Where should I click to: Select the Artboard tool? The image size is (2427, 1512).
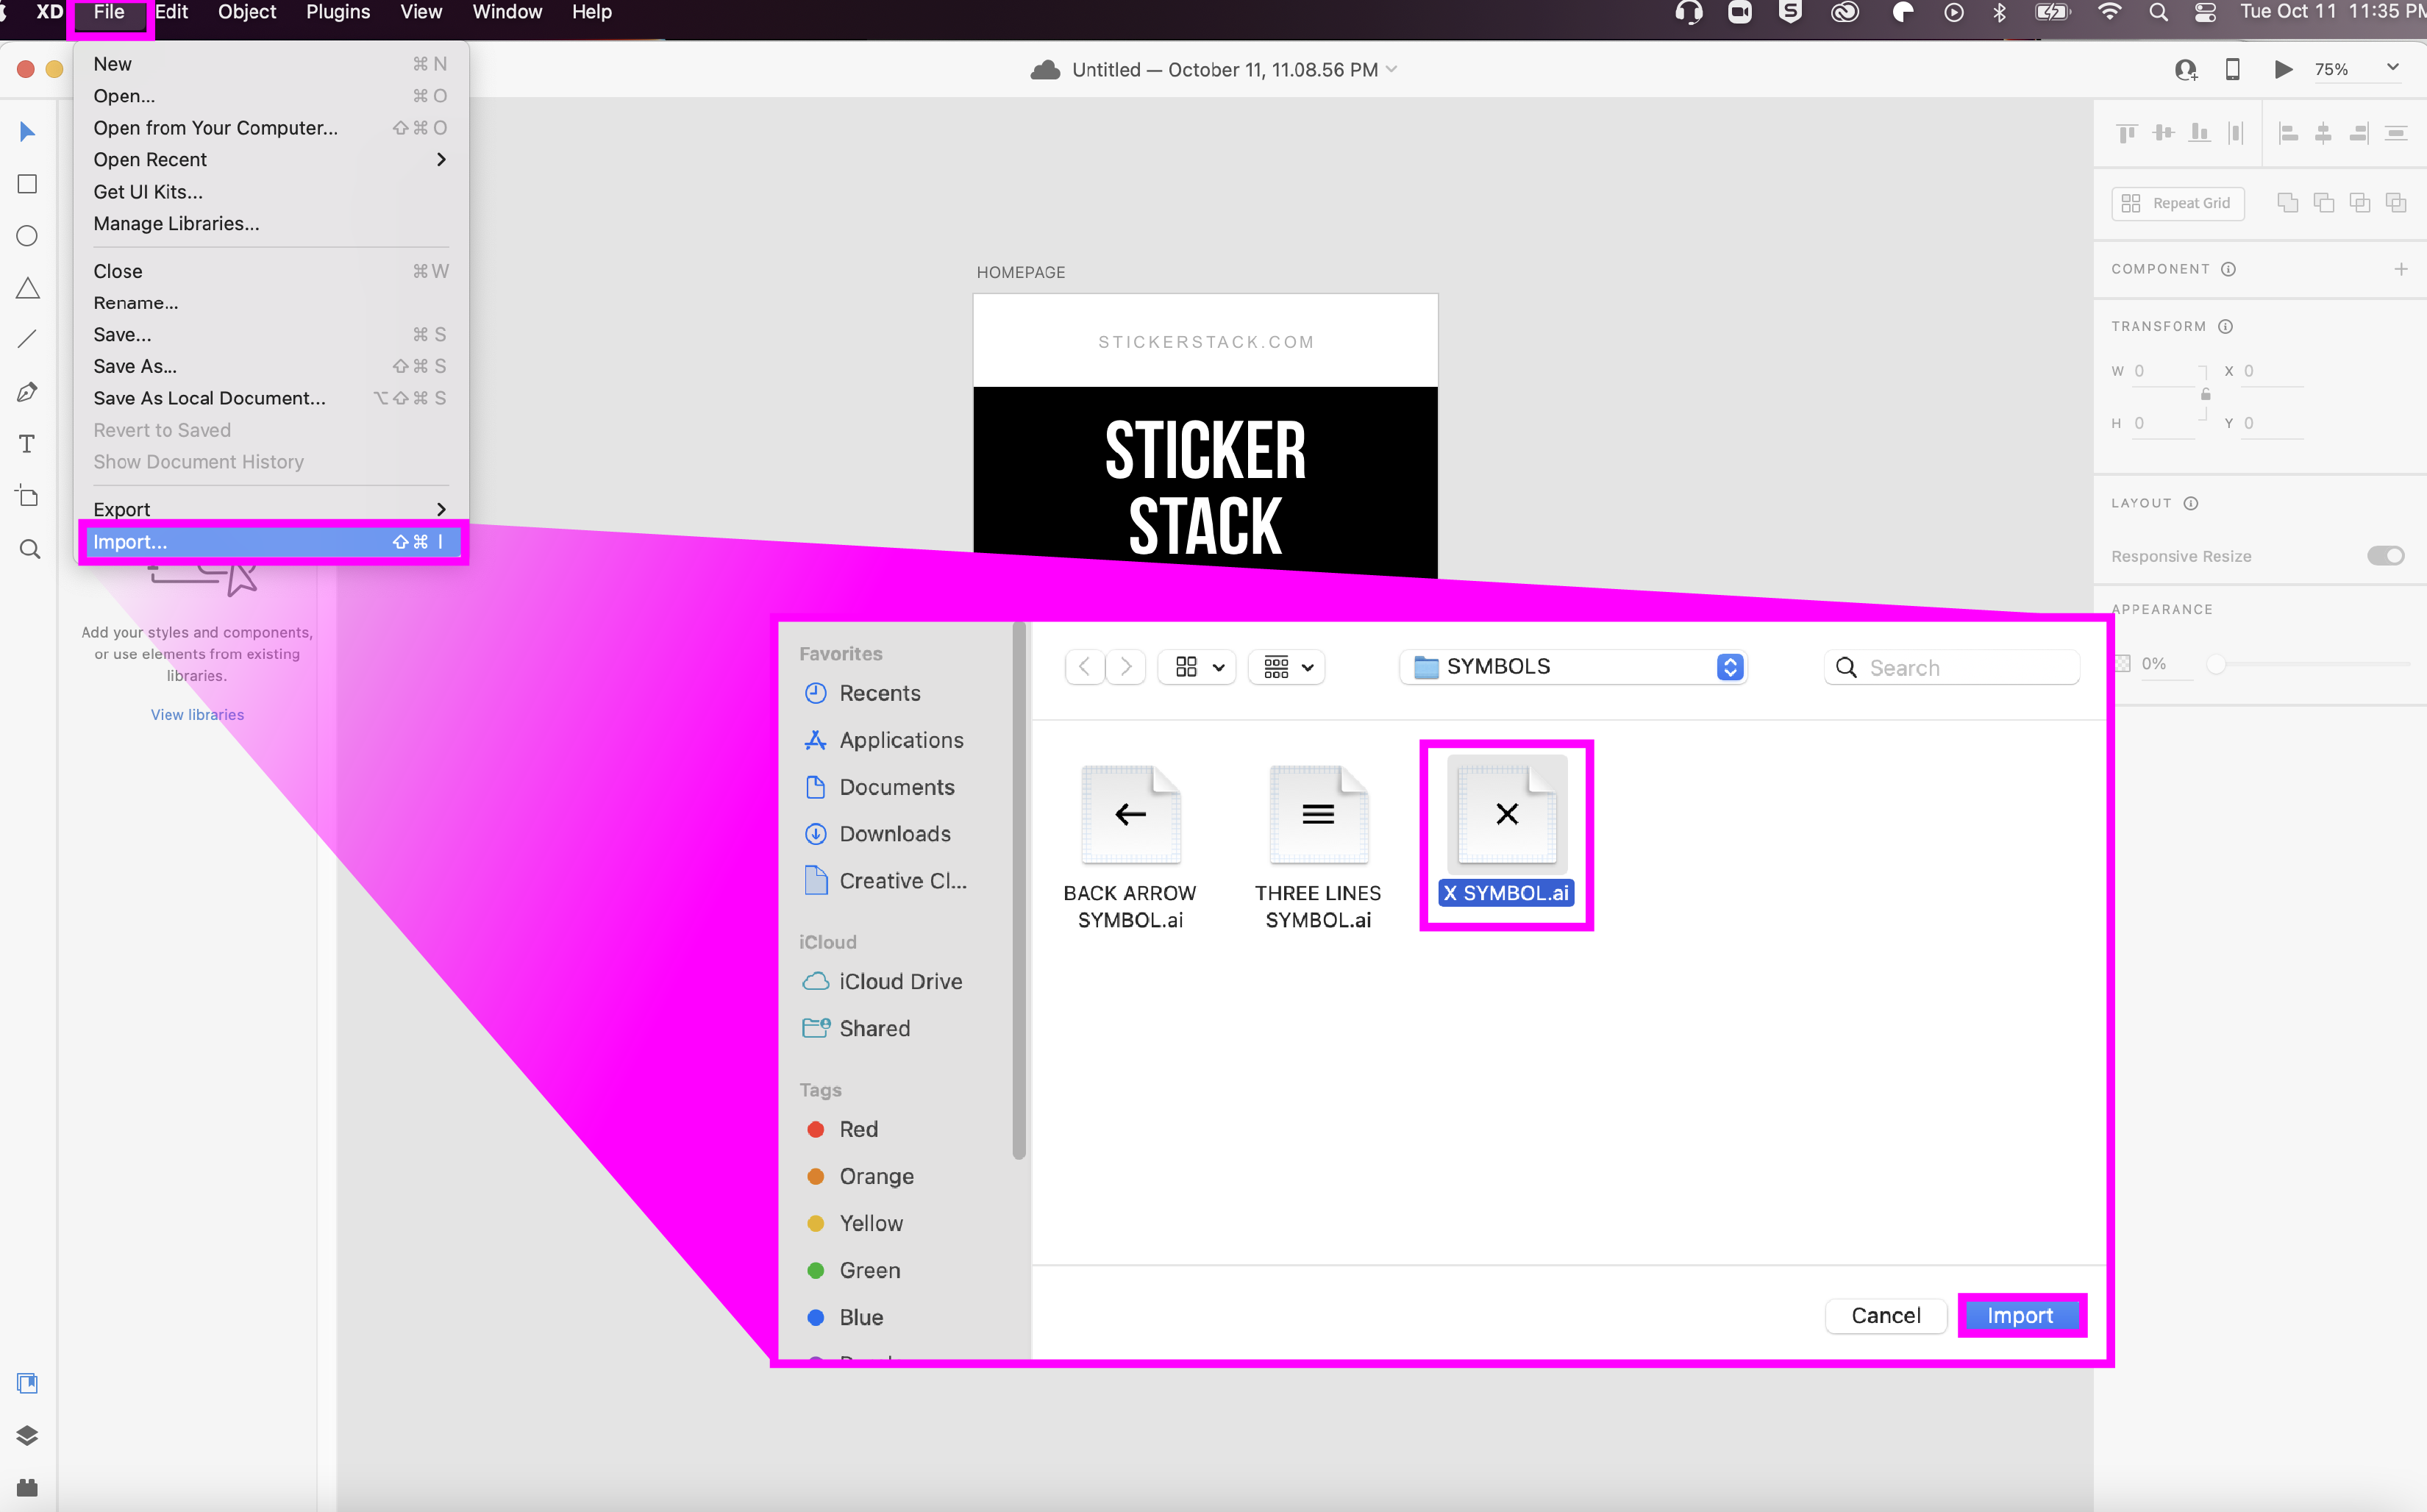[27, 496]
